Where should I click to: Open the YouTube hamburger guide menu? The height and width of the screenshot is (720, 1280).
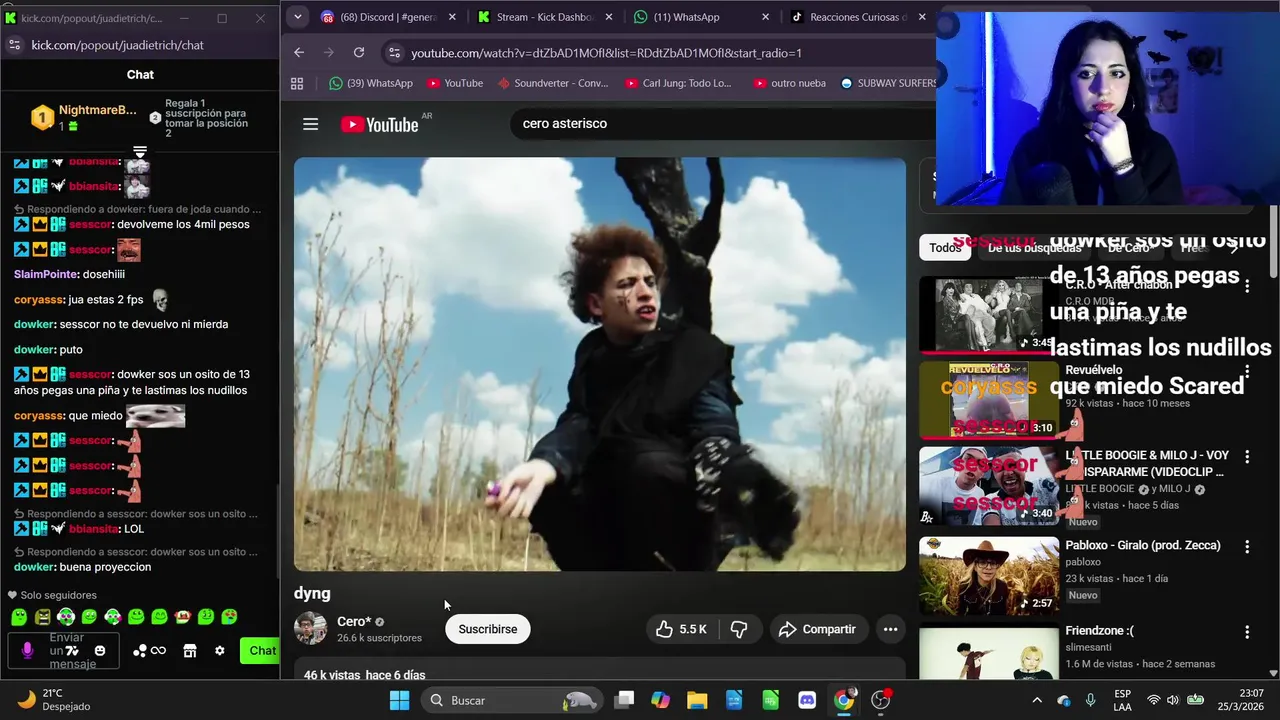coord(310,124)
